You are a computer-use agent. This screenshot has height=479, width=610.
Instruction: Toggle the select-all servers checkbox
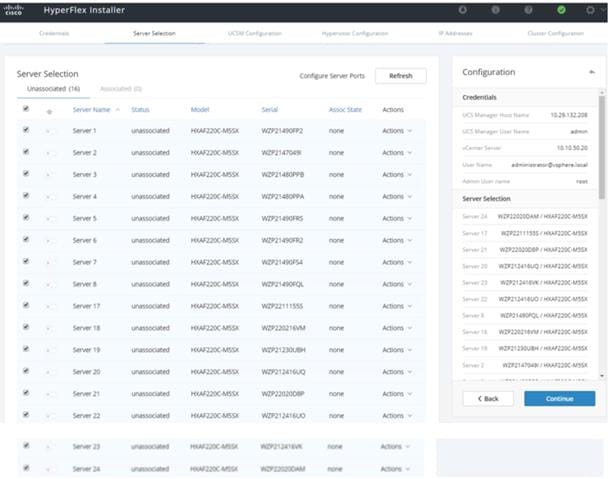[26, 109]
